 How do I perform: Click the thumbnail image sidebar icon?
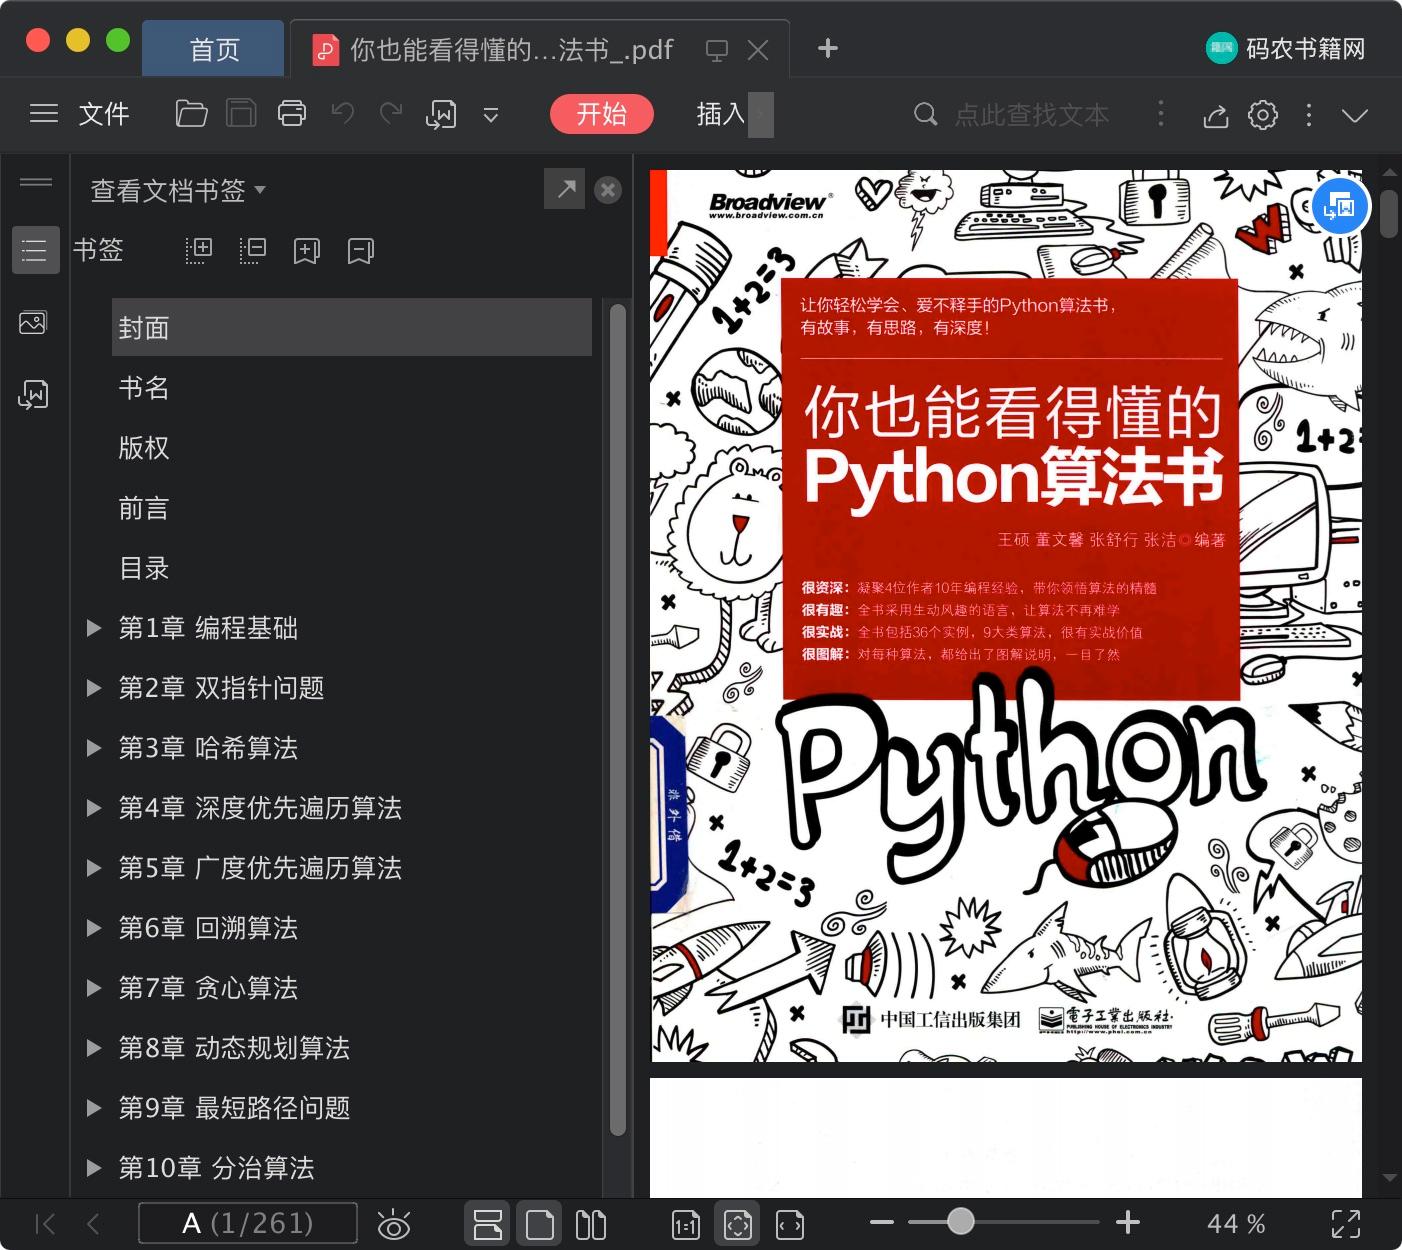[33, 323]
